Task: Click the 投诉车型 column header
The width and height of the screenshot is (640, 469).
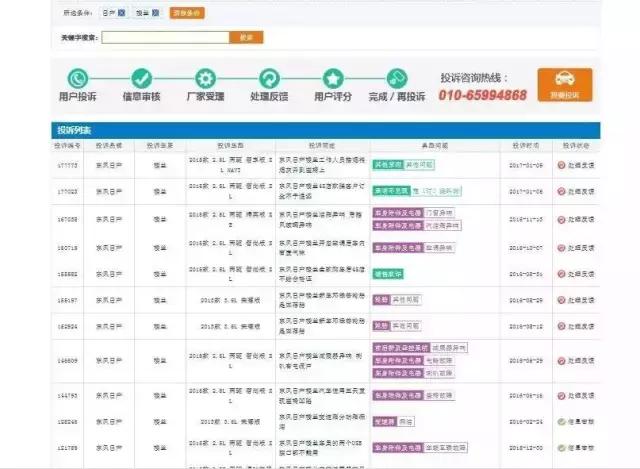Action: pos(230,146)
